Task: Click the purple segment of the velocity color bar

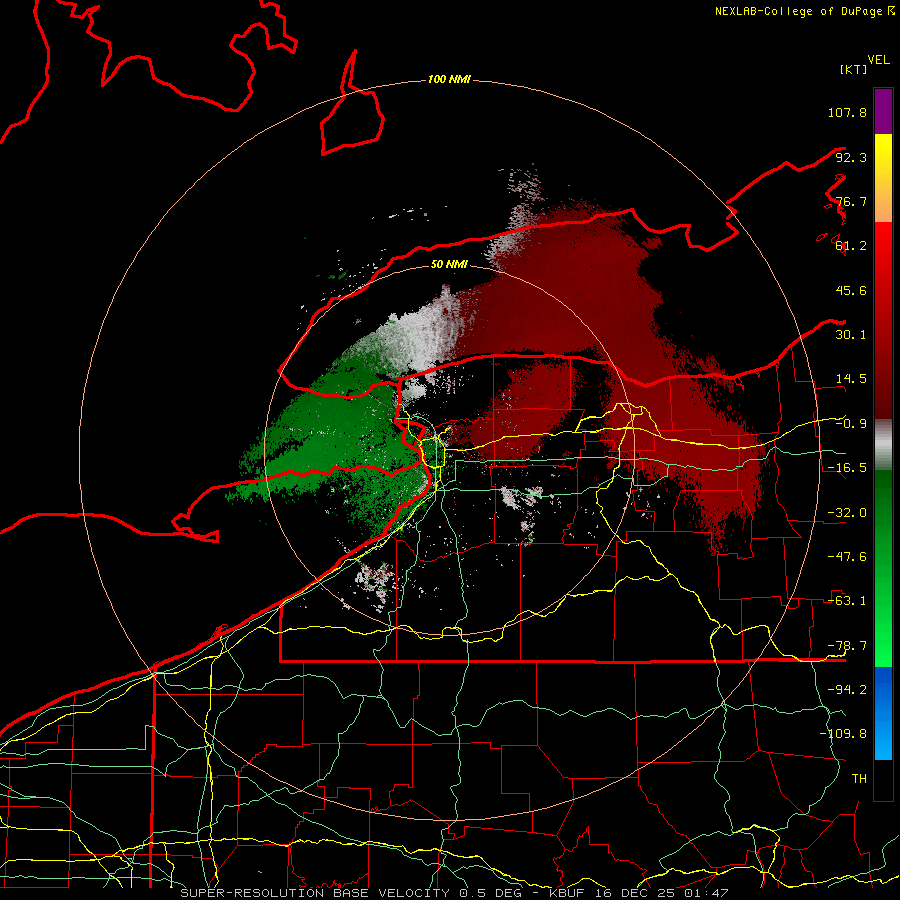Action: [883, 111]
